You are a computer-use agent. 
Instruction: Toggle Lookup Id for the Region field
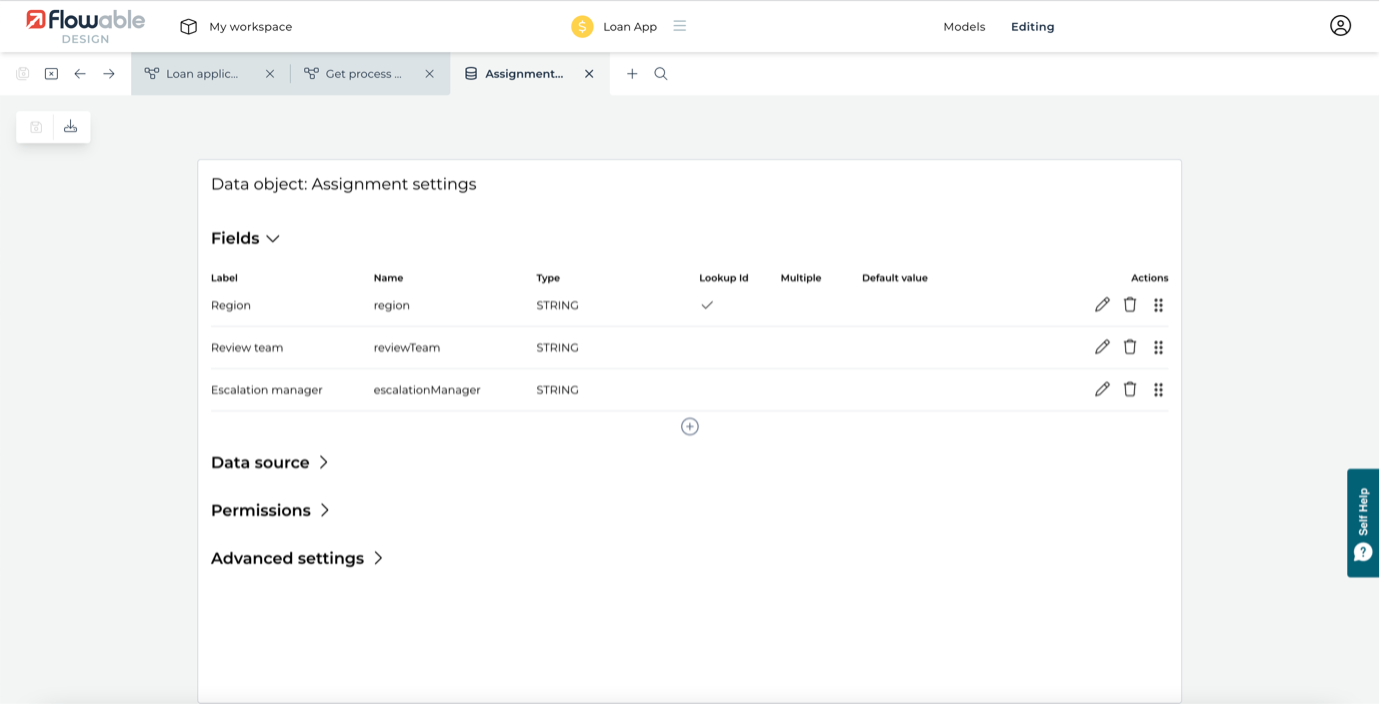click(707, 304)
